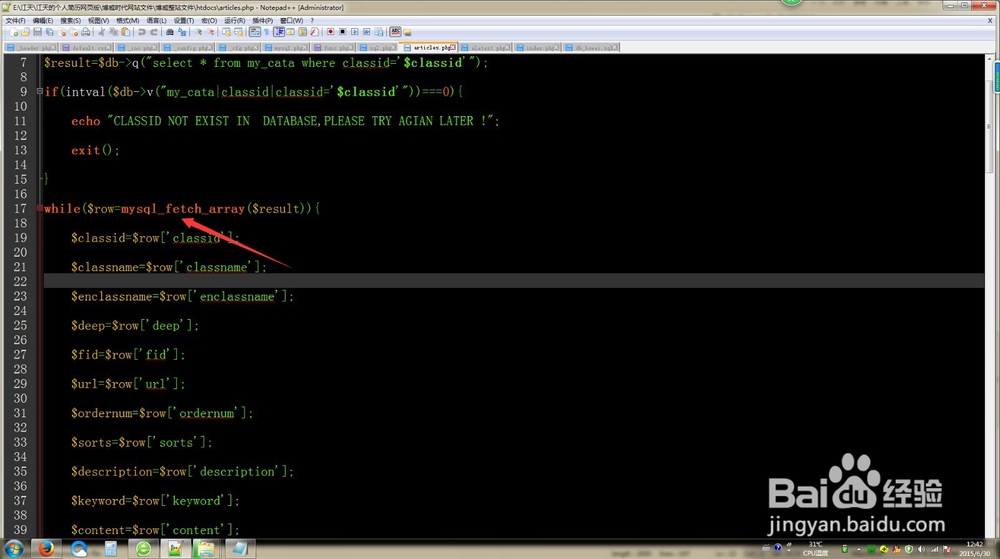Copy selection using the Copy toolbar icon

(x=114, y=32)
